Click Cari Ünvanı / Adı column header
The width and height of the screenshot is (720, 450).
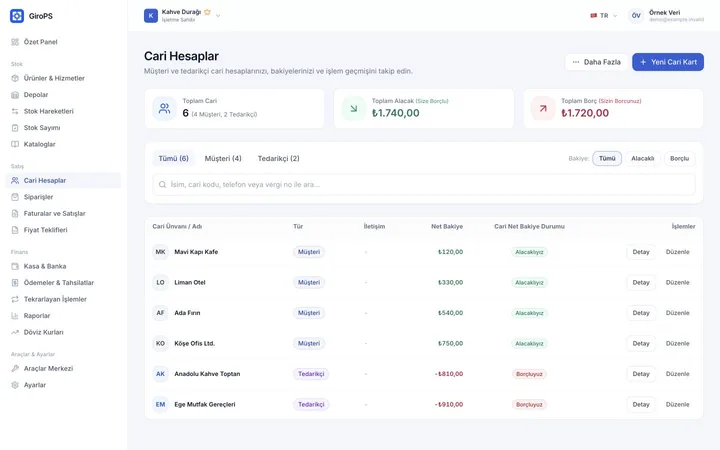(177, 226)
